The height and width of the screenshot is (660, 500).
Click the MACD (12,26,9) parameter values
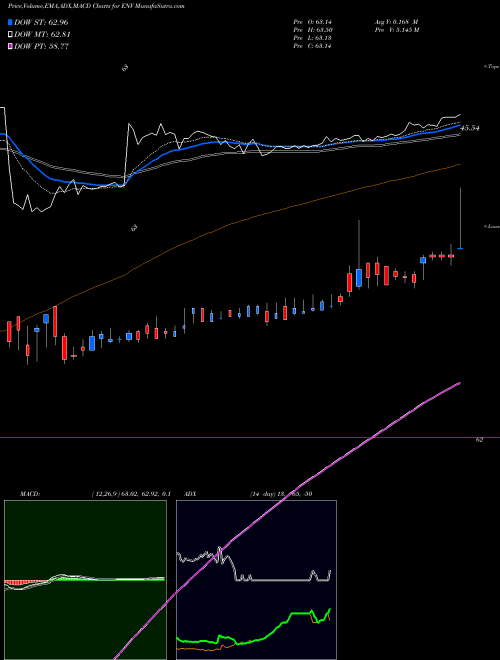pos(130,494)
